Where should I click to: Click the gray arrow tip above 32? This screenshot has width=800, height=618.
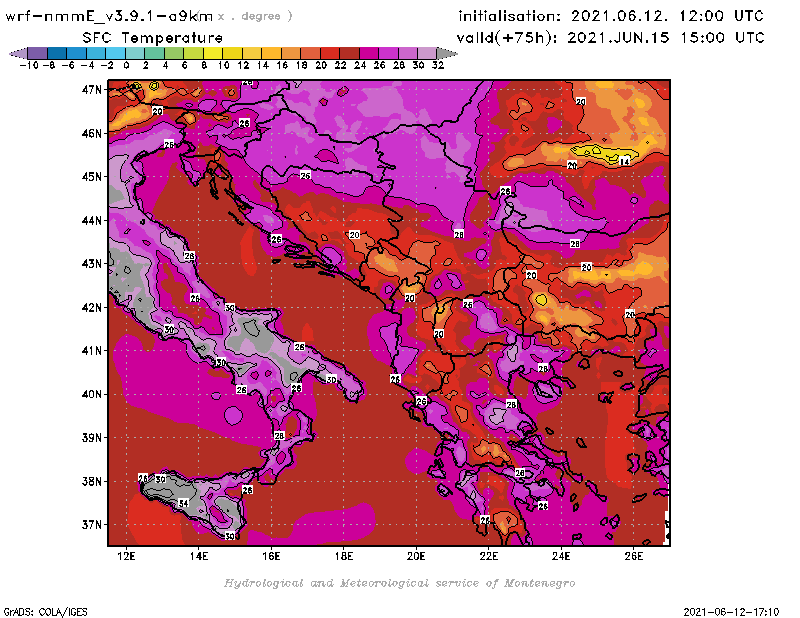point(447,54)
